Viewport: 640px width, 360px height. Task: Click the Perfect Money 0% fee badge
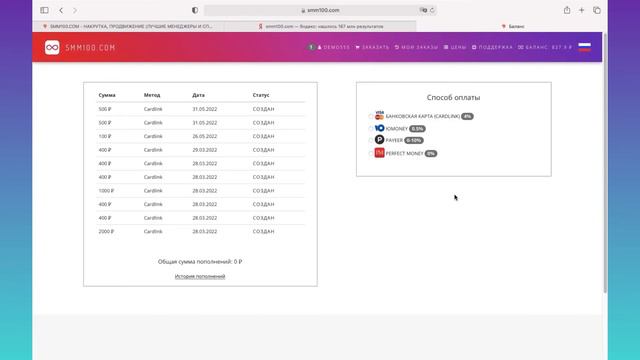[431, 153]
